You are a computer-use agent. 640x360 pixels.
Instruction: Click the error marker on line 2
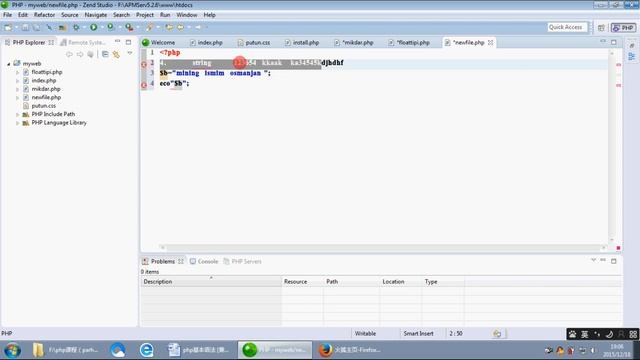coord(144,64)
